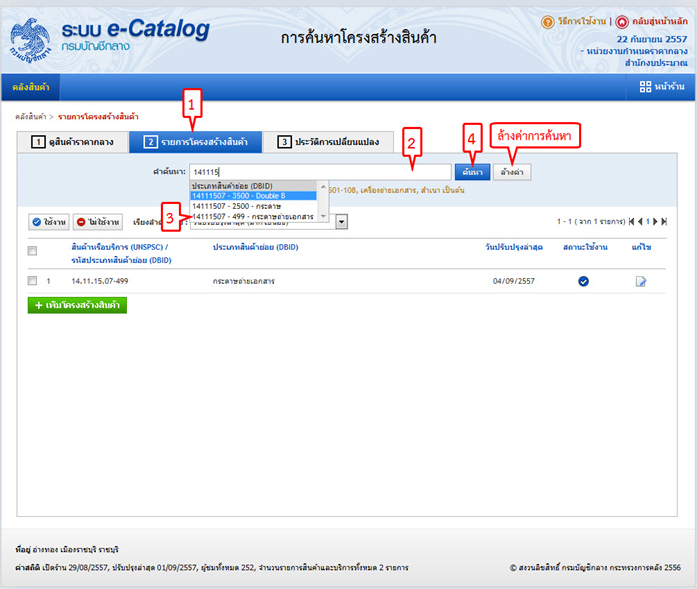The width and height of the screenshot is (697, 589).
Task: Sort by สถานะใช้งาน column header
Action: (585, 247)
